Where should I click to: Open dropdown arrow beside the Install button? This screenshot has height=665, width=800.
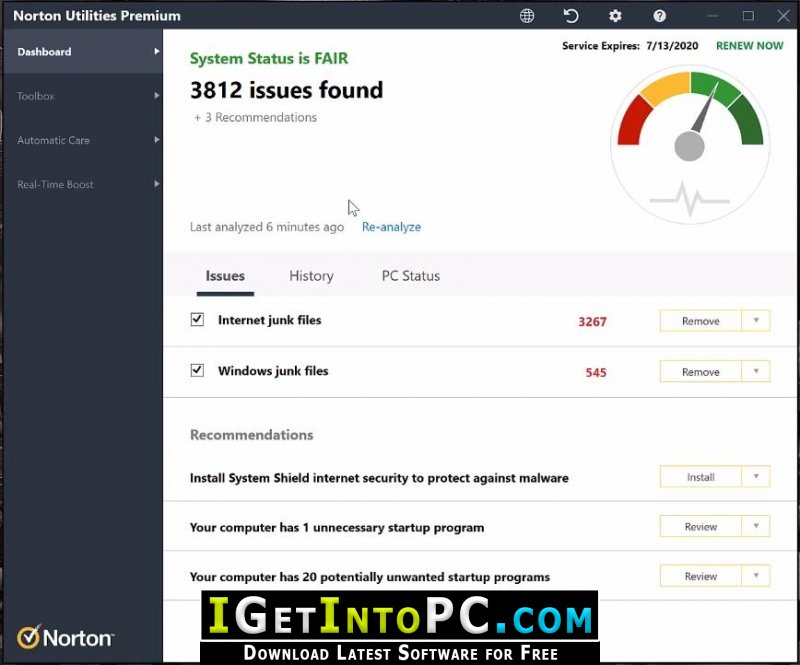coord(756,477)
